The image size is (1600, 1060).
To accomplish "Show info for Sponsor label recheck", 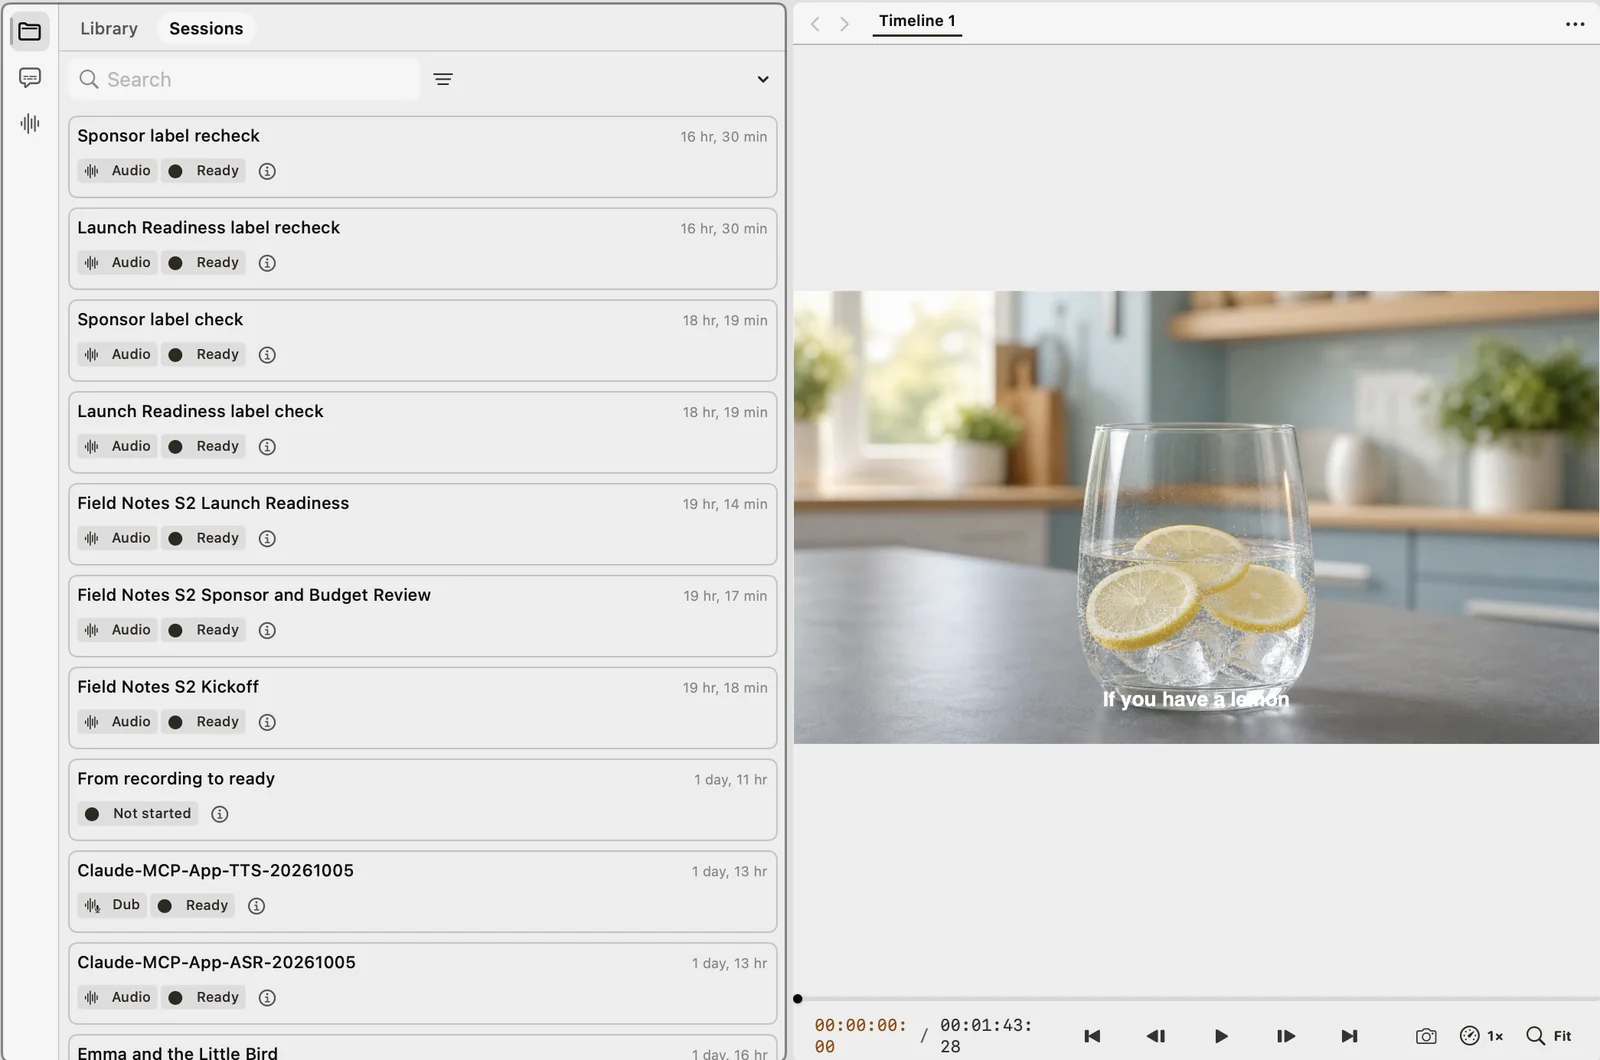I will tap(267, 171).
